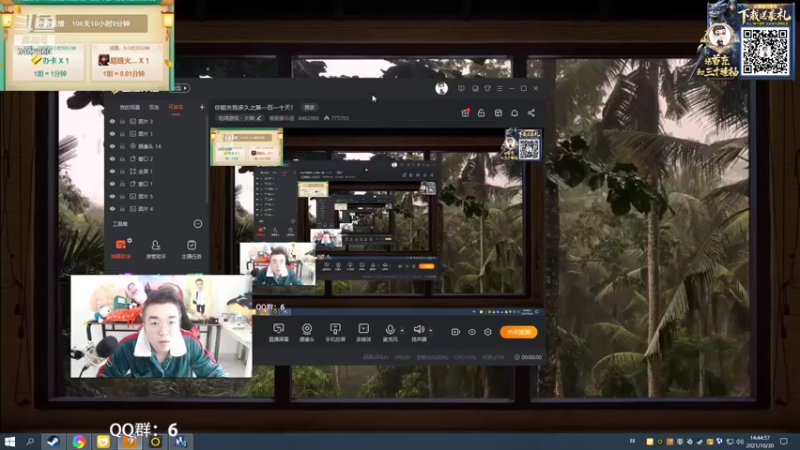Toggle eye visibility for 图片 3 source
The image size is (800, 450).
112,121
